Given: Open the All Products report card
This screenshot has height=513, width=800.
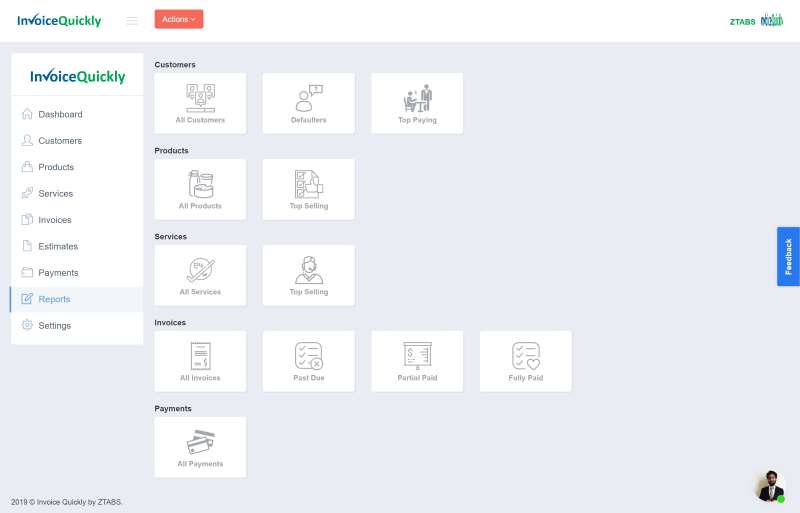Looking at the screenshot, I should tap(200, 189).
